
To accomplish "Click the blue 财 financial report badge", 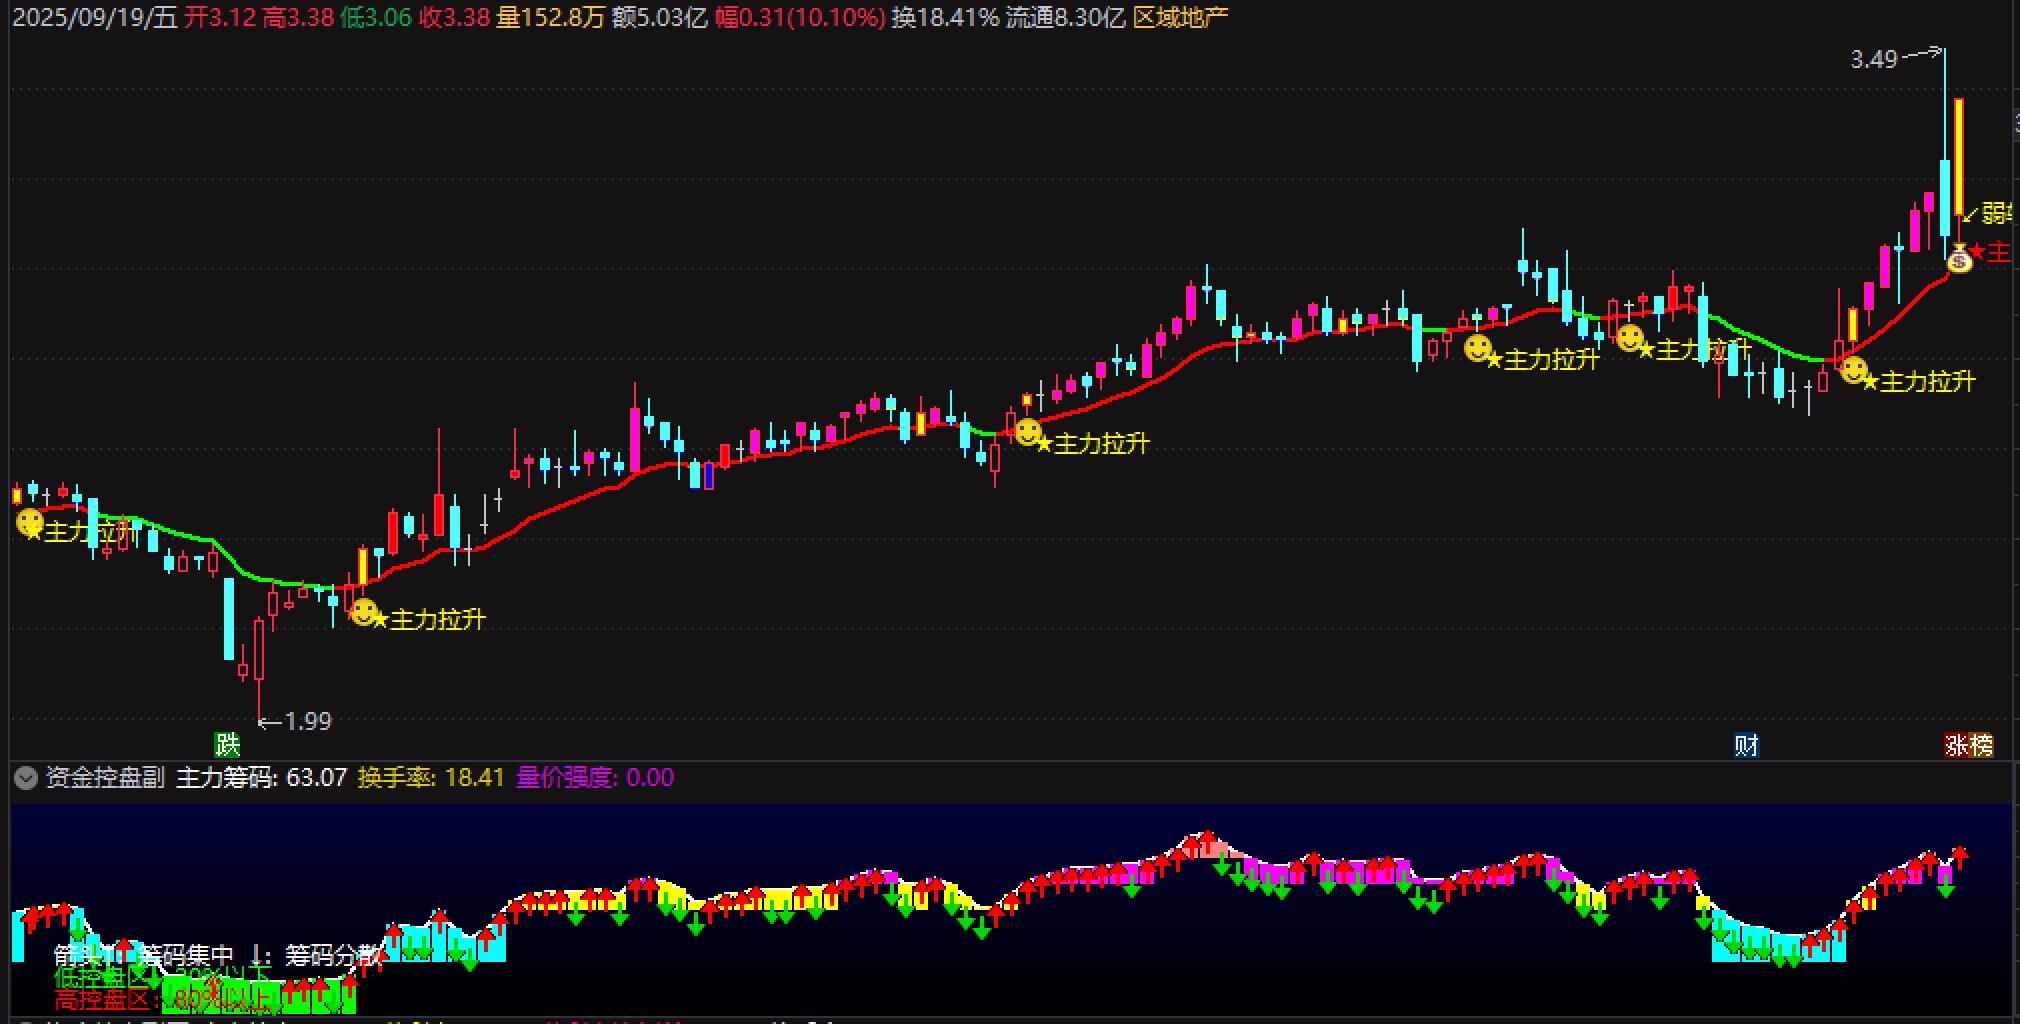I will 1746,745.
